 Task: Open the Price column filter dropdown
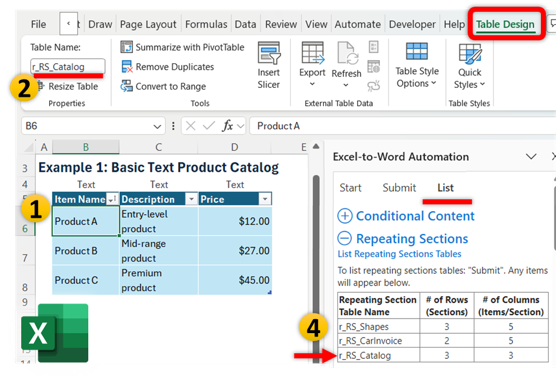tap(265, 199)
